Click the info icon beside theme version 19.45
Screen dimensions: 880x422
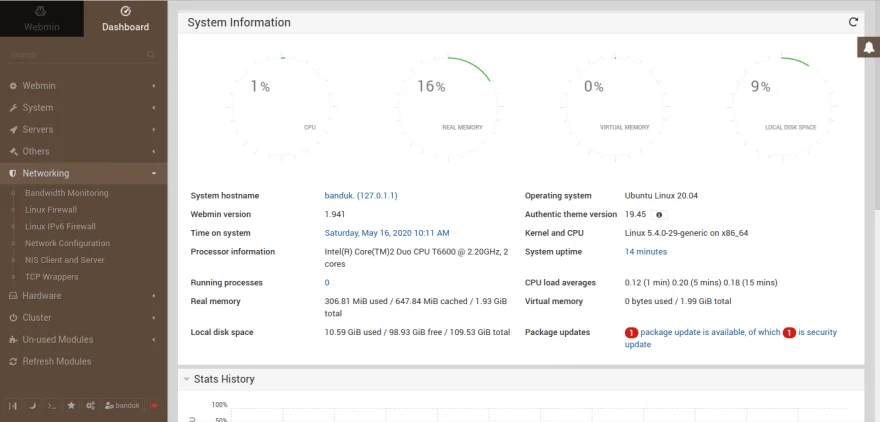658,214
